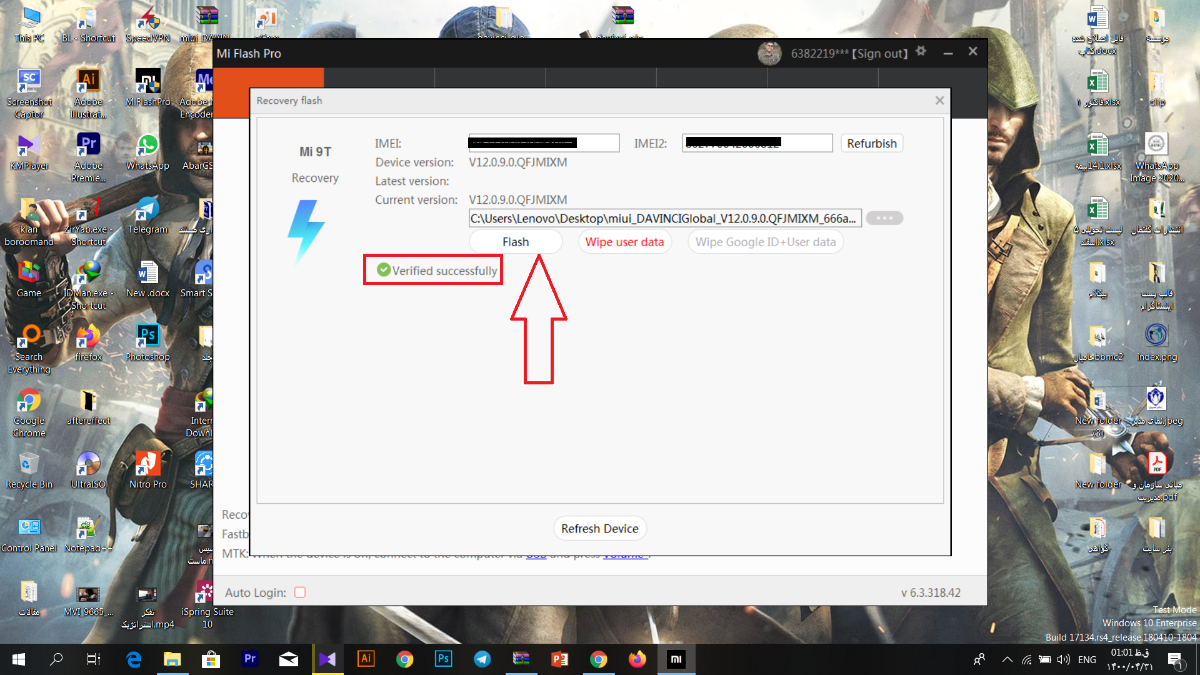
Task: Click the 'V12.0.9.0.QFJMIXM' device version value
Action: click(518, 162)
